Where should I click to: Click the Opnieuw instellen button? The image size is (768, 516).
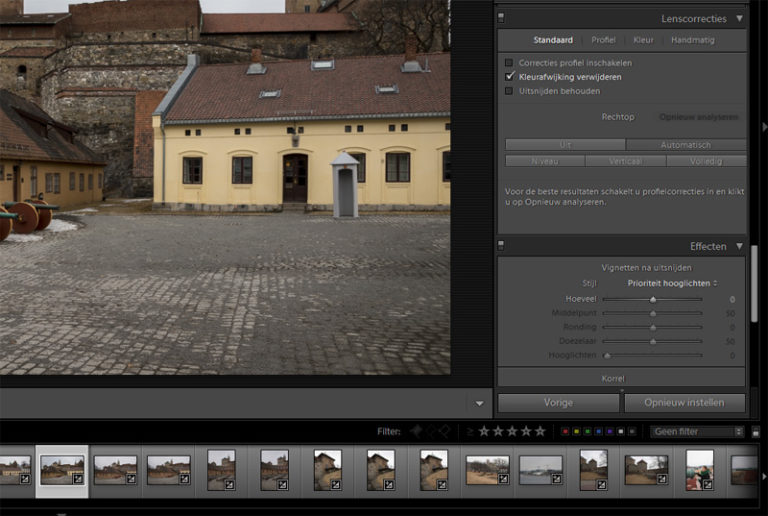click(x=684, y=402)
